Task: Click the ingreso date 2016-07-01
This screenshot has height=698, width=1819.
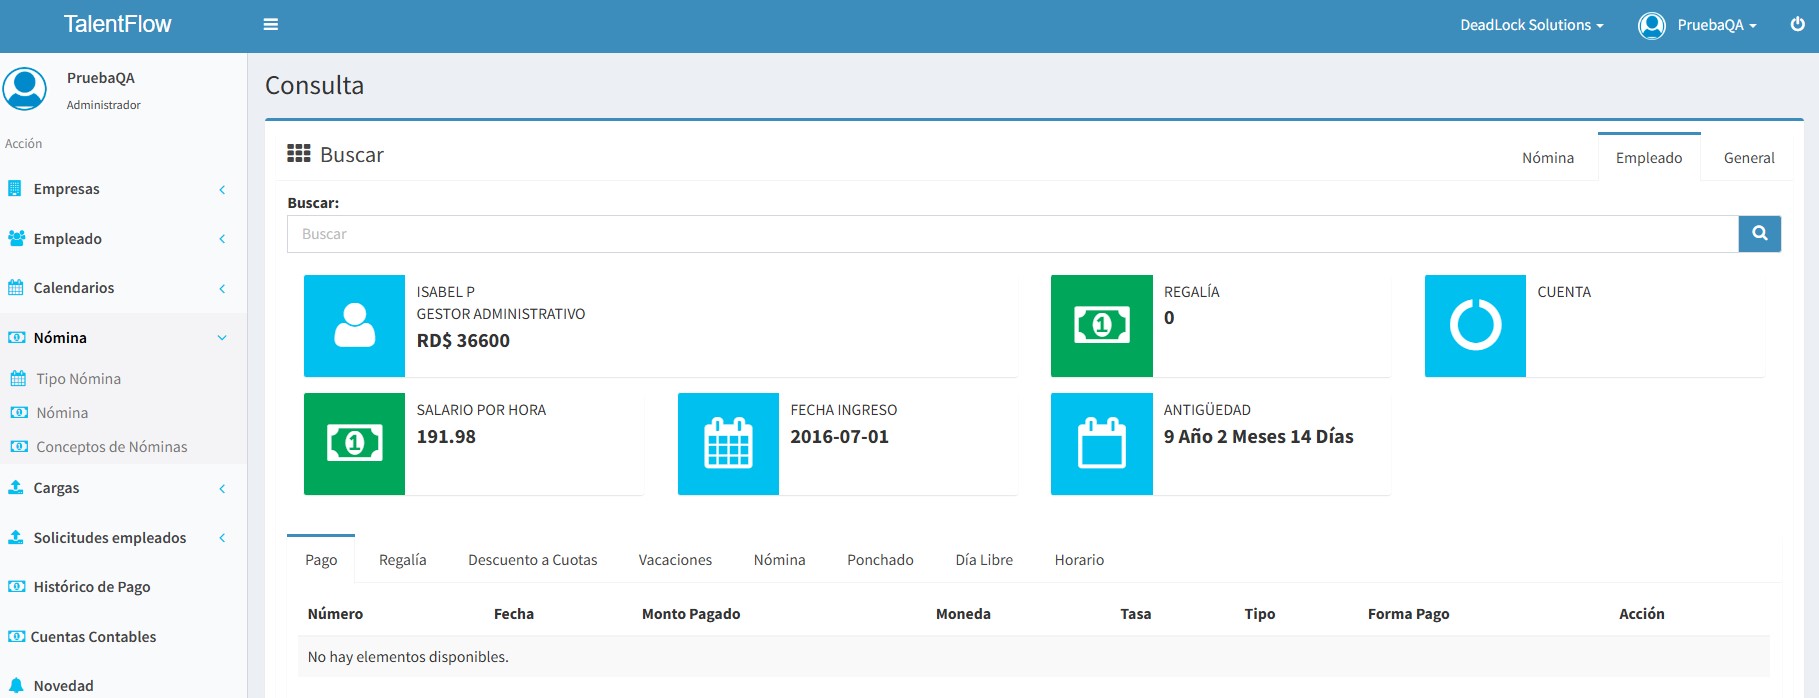Action: [839, 436]
